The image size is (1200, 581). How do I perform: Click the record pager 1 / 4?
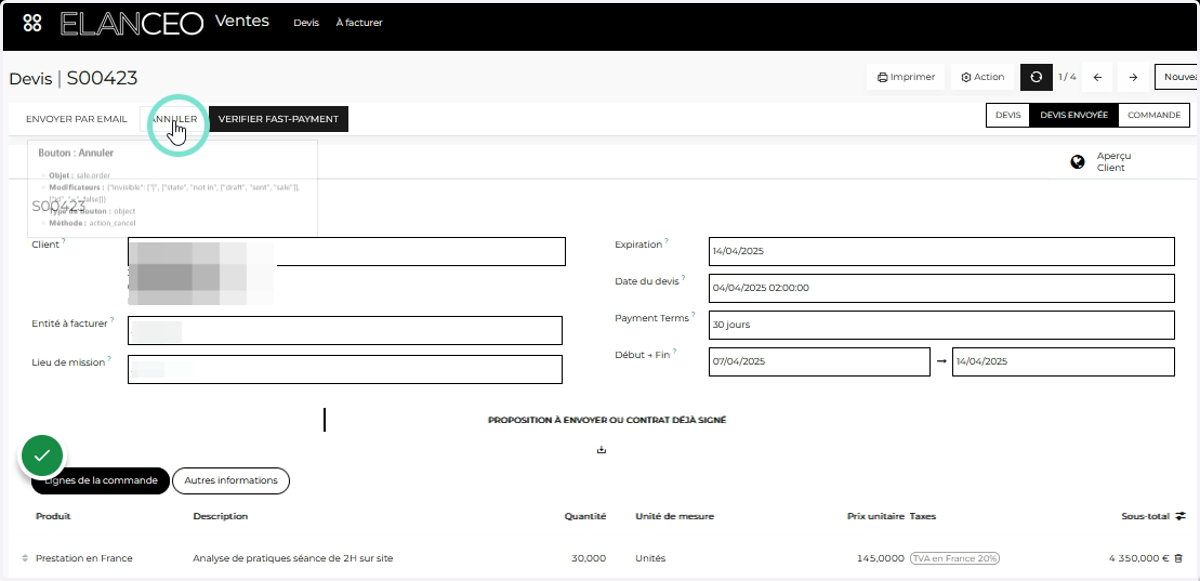(x=1067, y=77)
